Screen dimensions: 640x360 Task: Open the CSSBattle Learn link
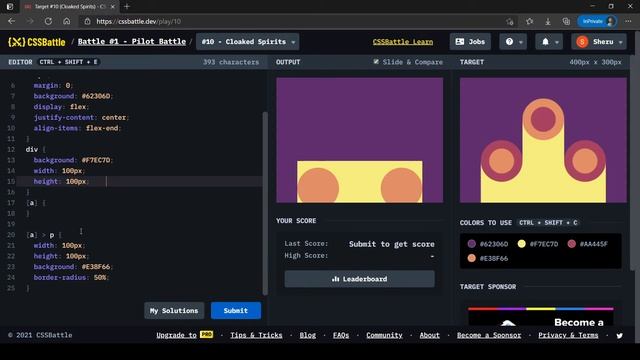coord(403,42)
